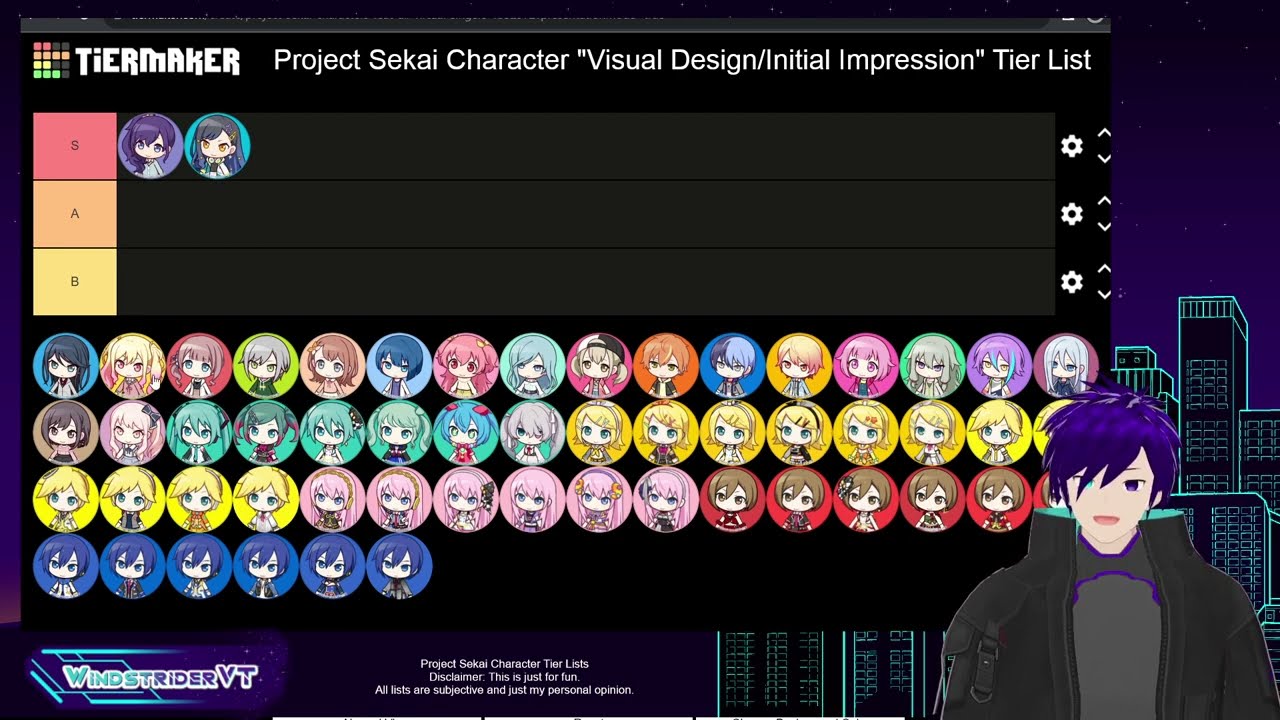Click the tier list title text
Viewport: 1280px width, 720px height.
pos(682,60)
